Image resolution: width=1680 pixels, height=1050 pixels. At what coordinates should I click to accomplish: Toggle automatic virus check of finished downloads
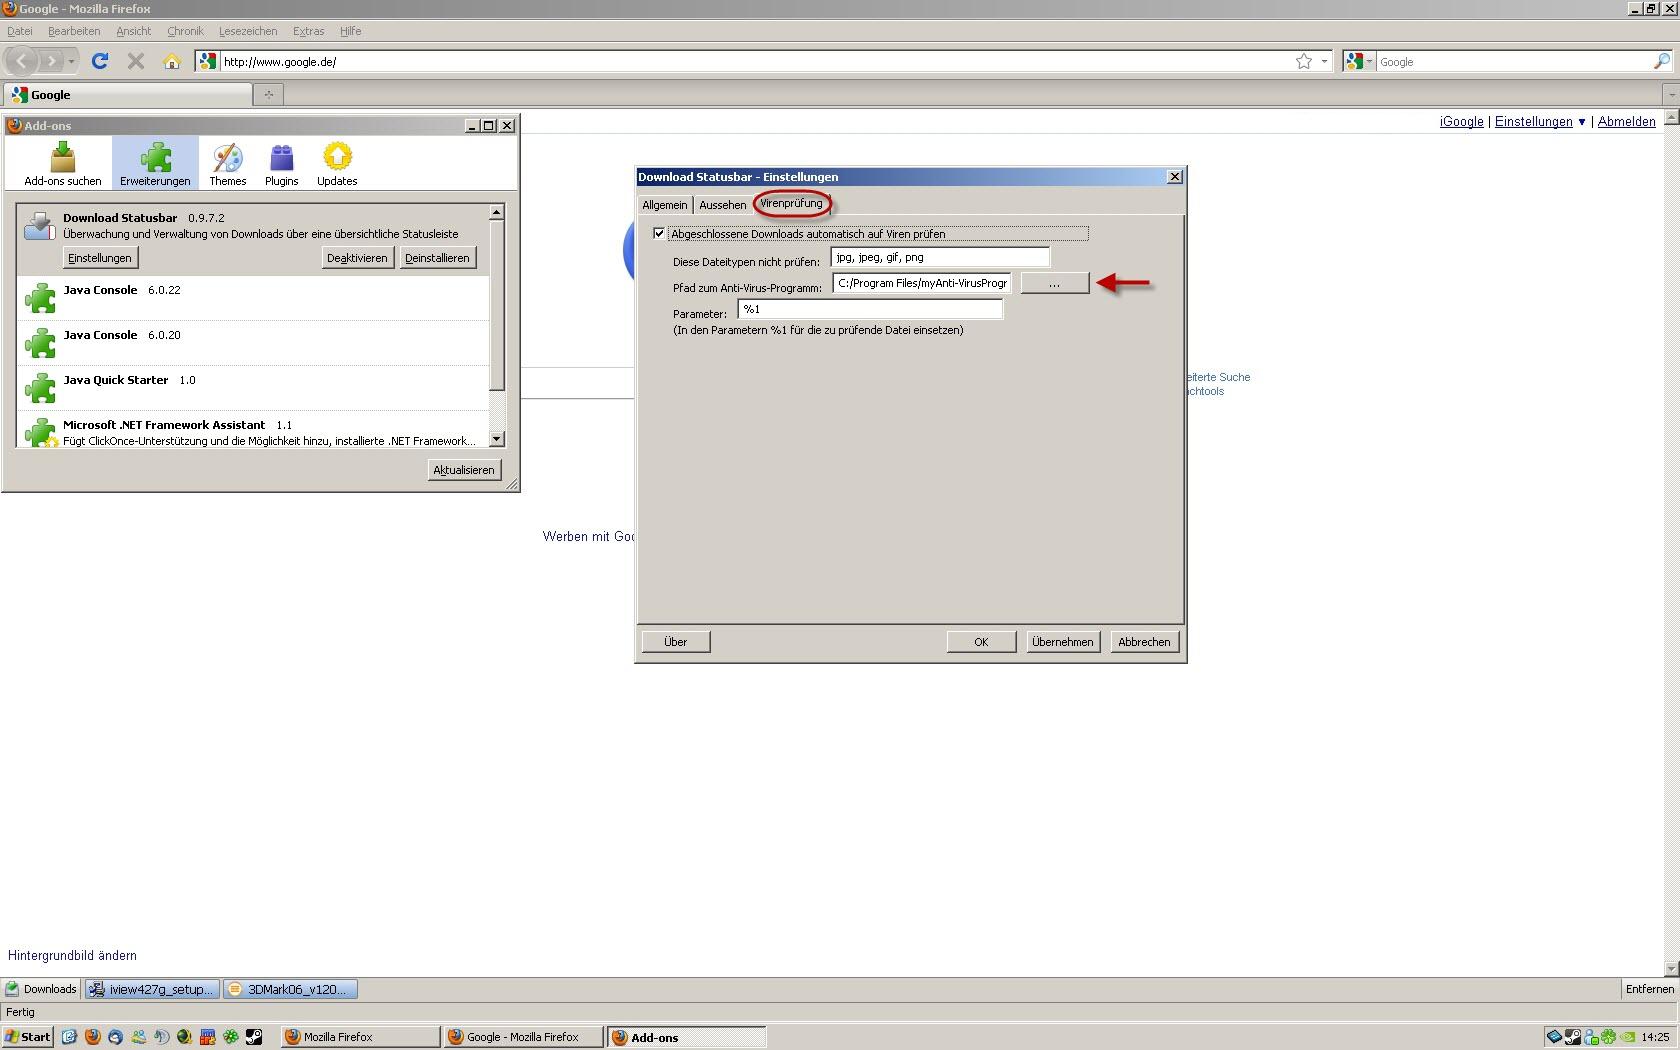(x=659, y=233)
